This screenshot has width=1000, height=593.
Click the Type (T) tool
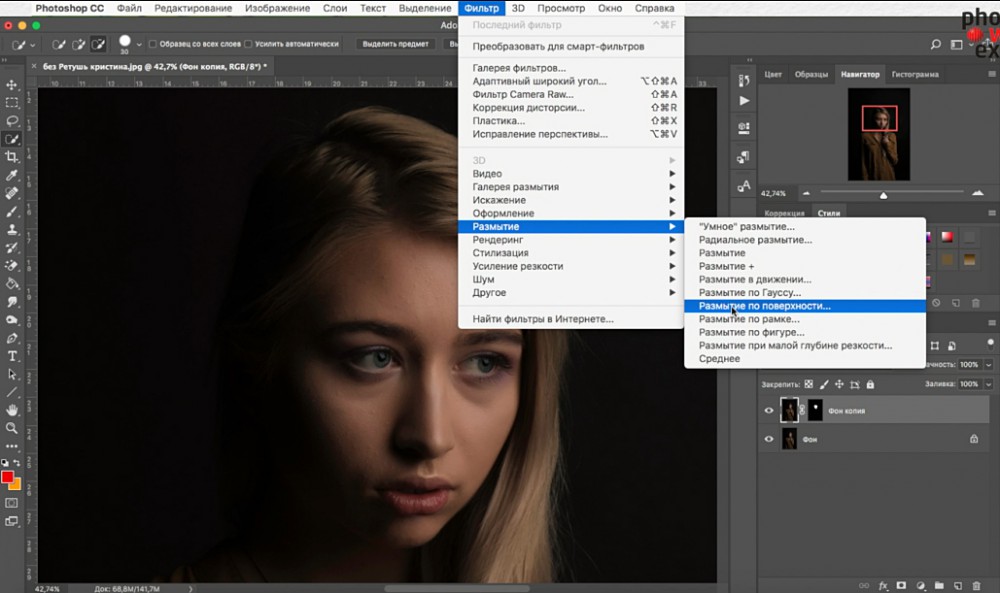coord(12,356)
